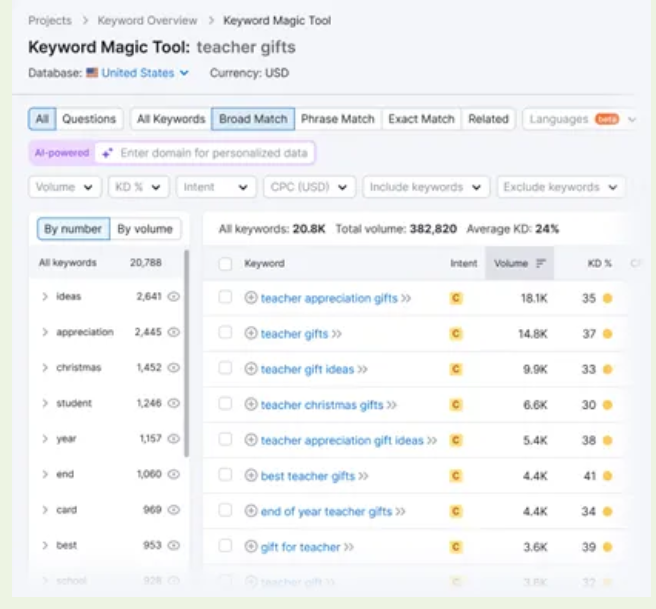Toggle eye icon for end group
The height and width of the screenshot is (609, 656).
174,474
